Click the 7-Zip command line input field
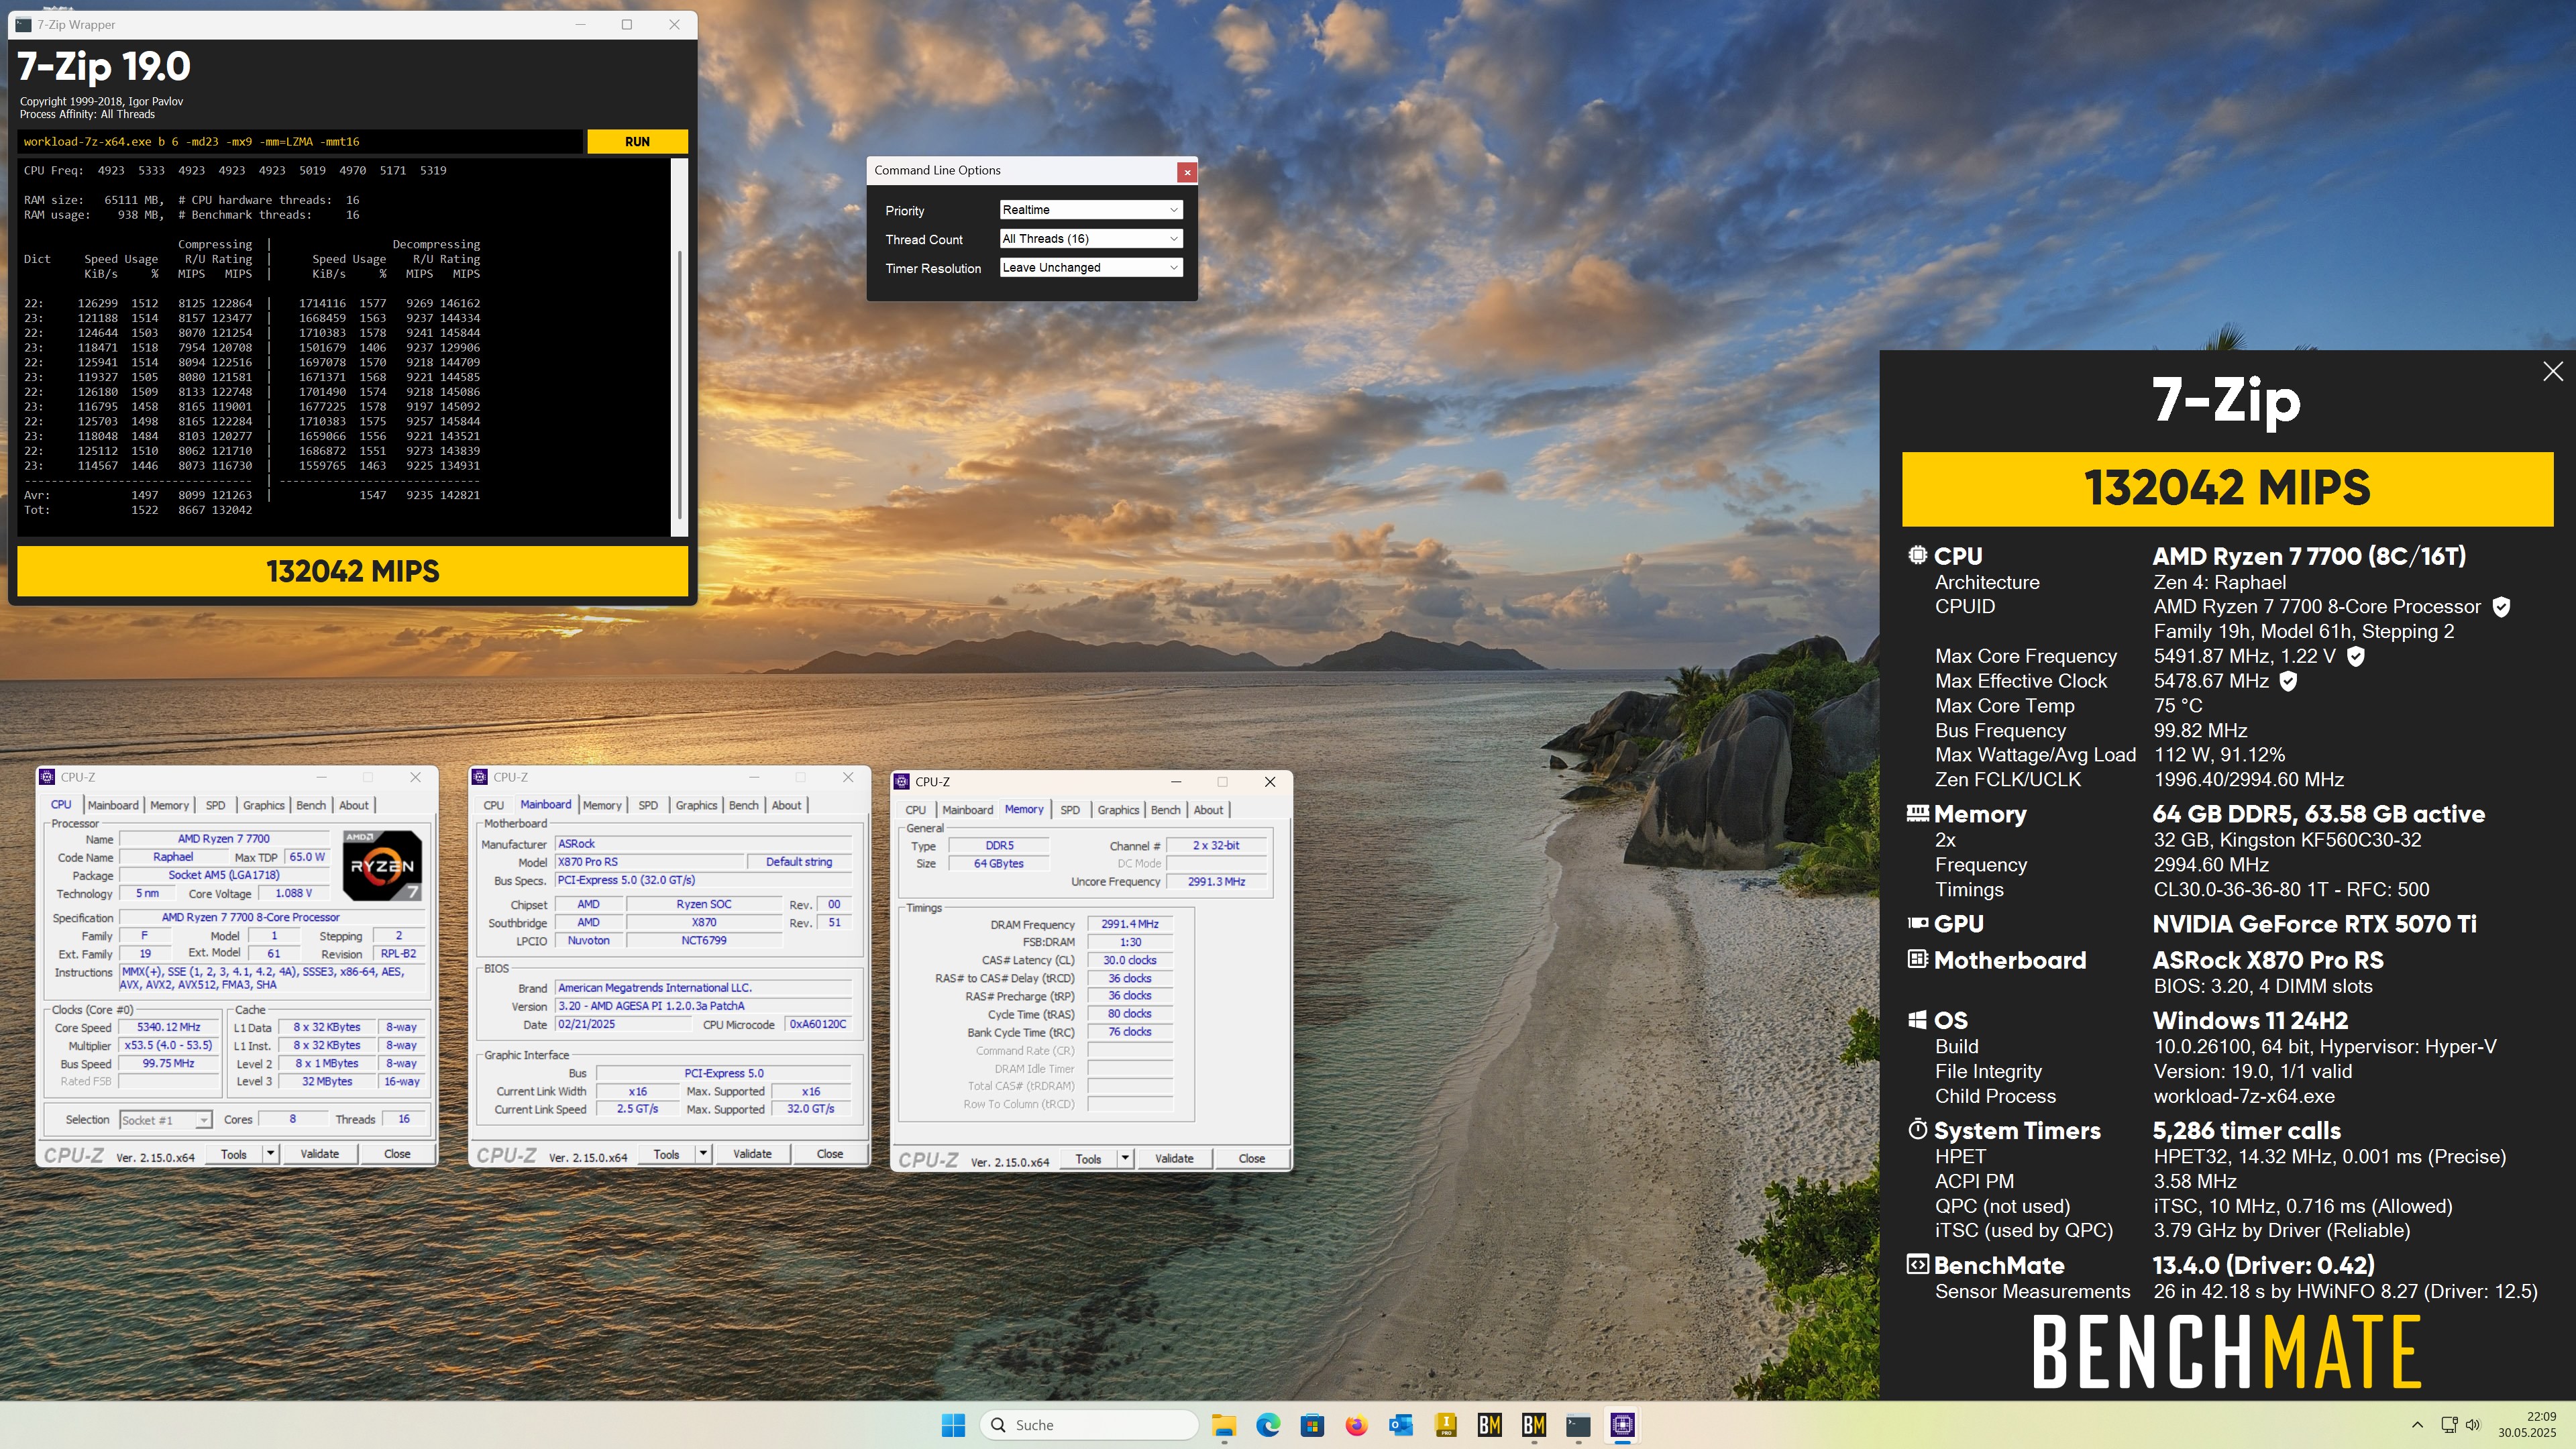 [x=300, y=142]
